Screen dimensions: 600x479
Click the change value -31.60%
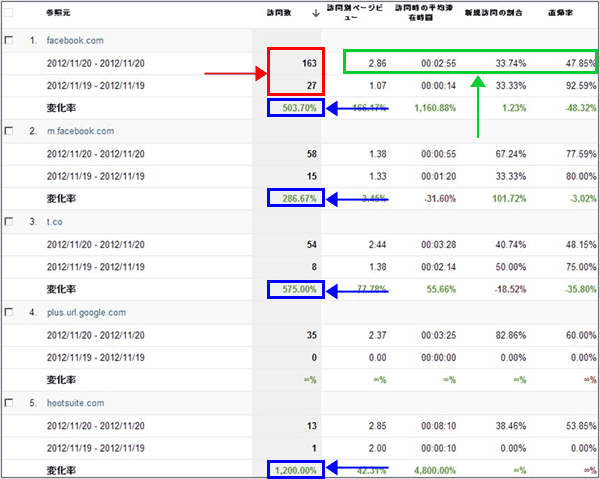[x=440, y=199]
